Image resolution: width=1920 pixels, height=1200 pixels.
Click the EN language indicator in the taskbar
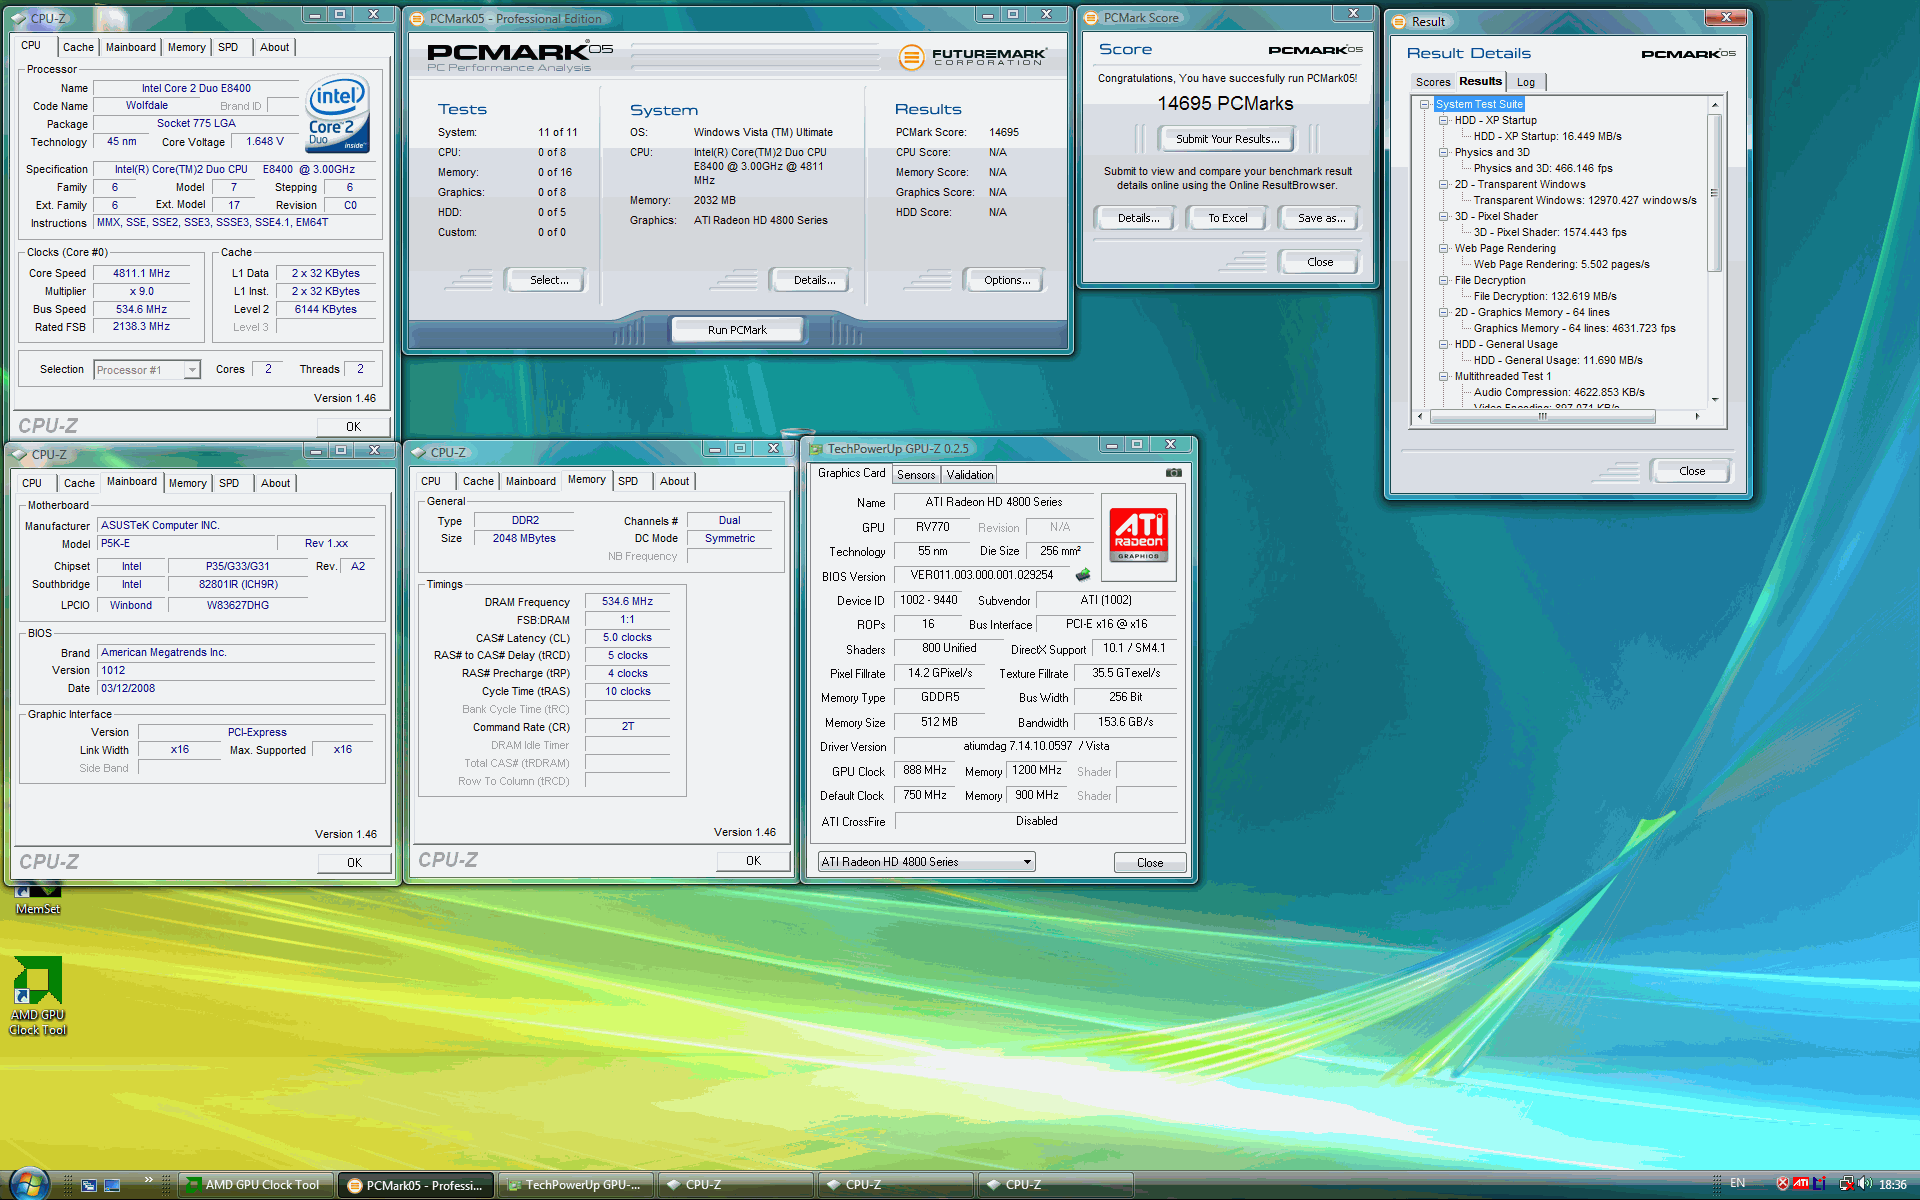tap(1738, 1184)
